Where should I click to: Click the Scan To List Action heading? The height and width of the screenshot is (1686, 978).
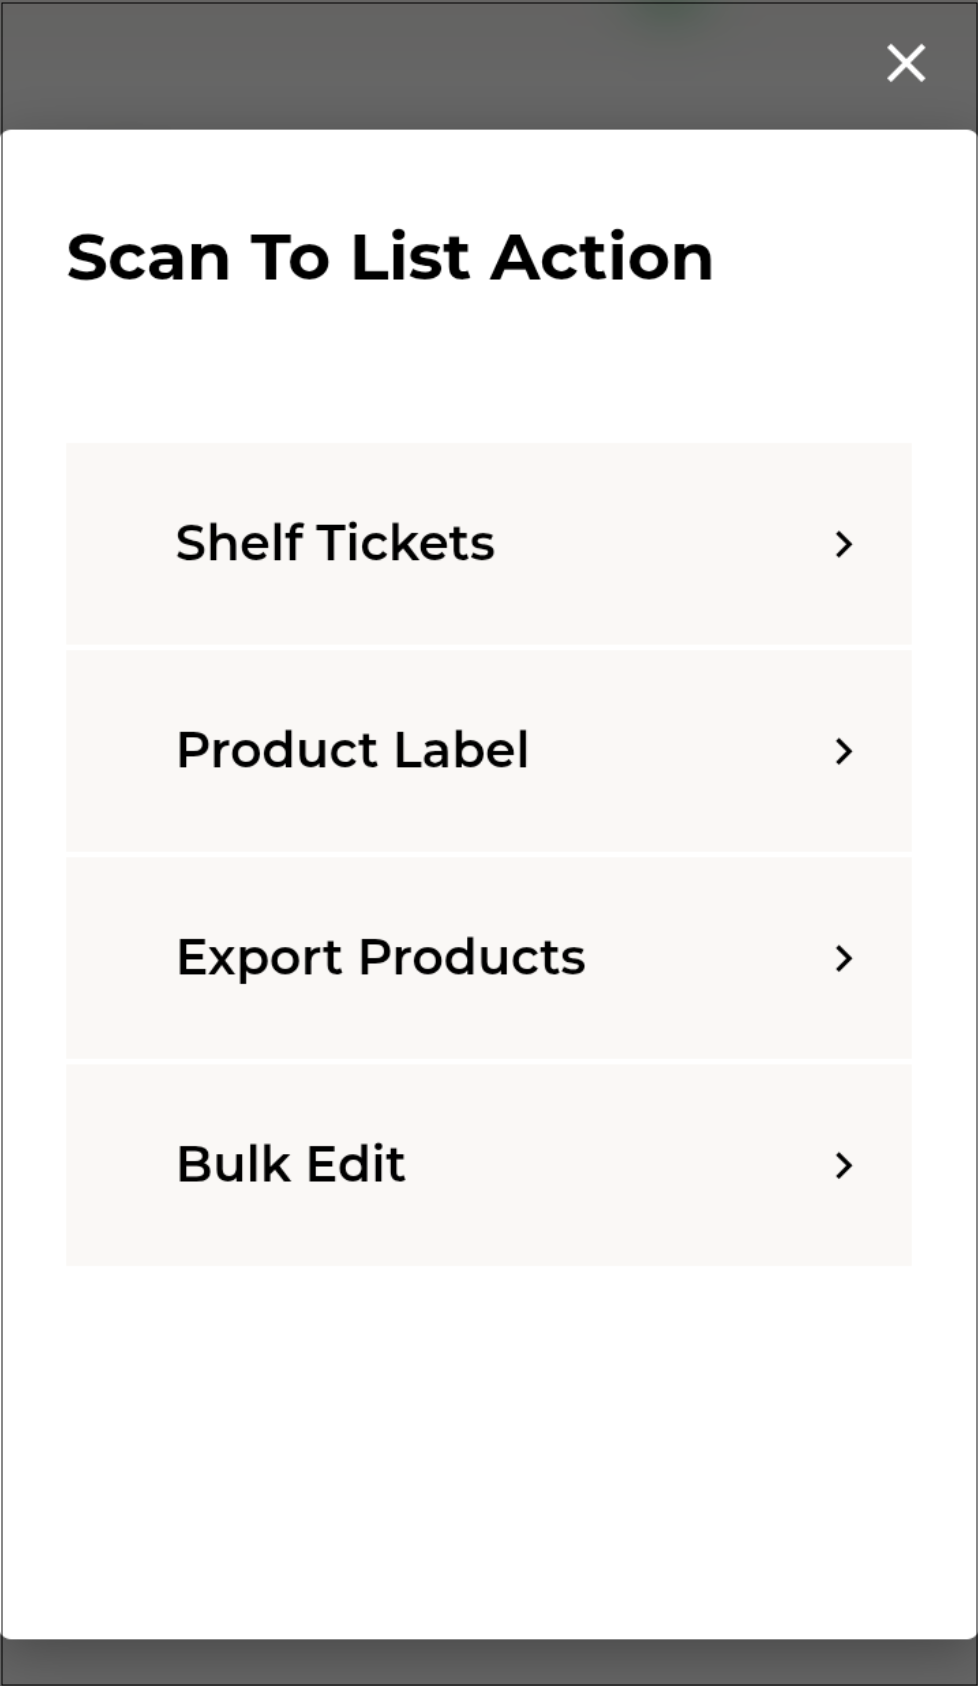[390, 257]
